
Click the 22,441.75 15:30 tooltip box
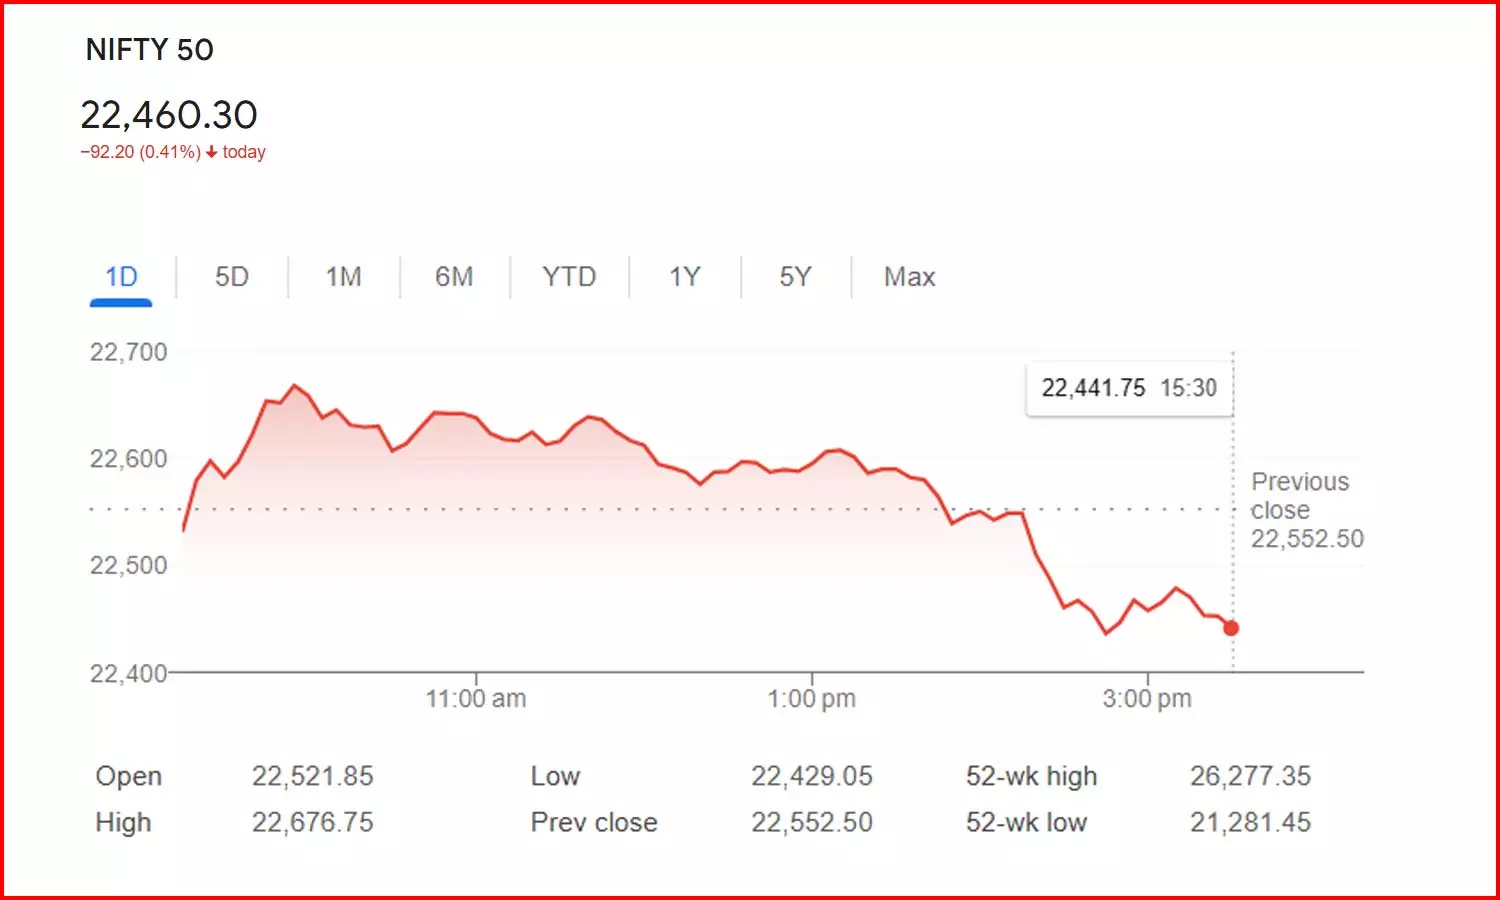pyautogui.click(x=1129, y=388)
